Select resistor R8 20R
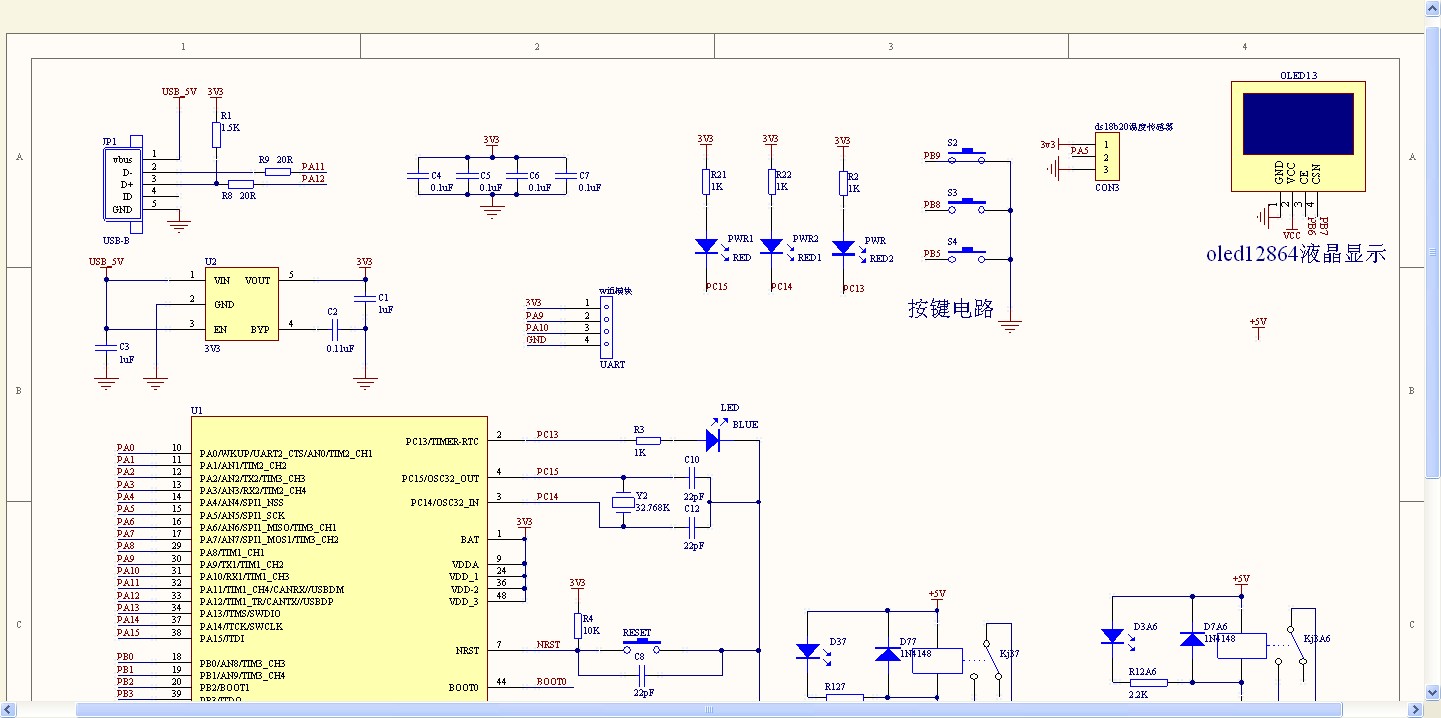 241,184
